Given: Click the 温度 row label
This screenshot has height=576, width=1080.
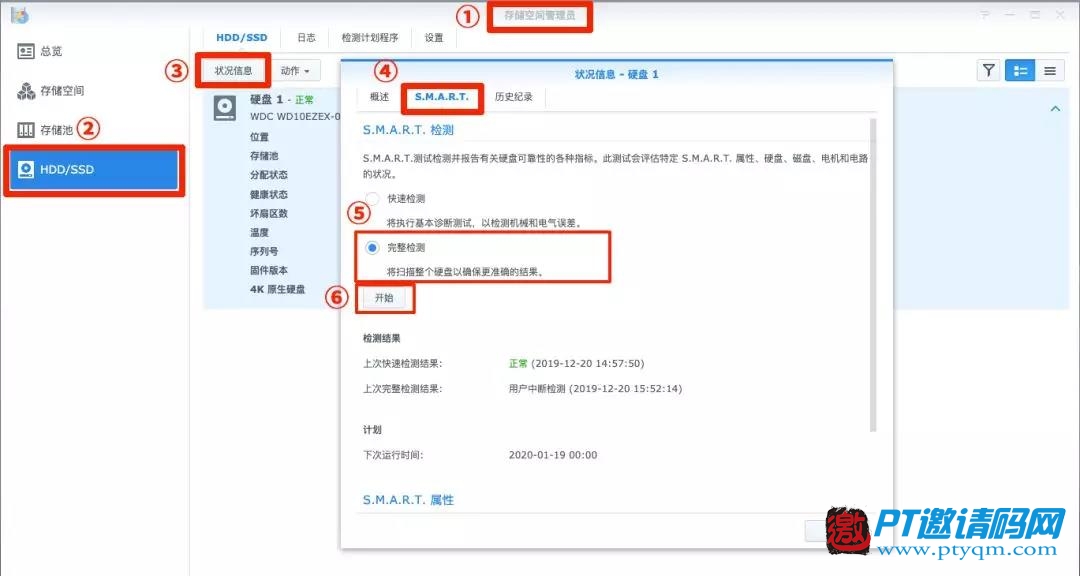Looking at the screenshot, I should 260,233.
